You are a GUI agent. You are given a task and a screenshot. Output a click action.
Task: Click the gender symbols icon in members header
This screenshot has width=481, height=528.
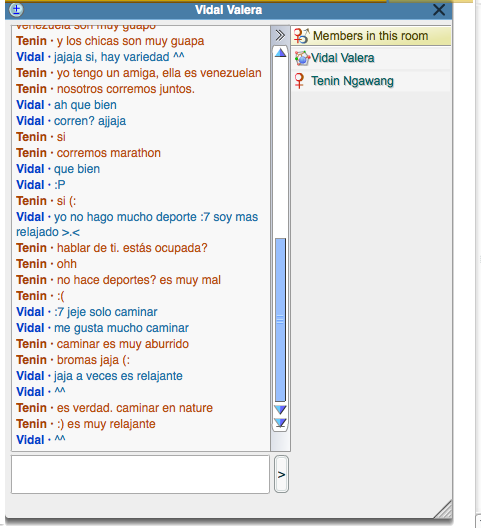(301, 36)
